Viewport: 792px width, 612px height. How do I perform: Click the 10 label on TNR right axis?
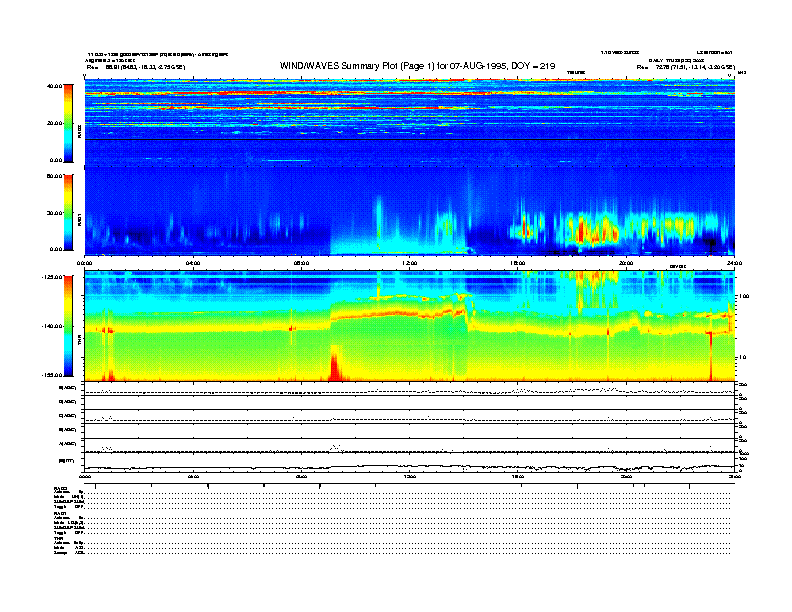tap(743, 358)
